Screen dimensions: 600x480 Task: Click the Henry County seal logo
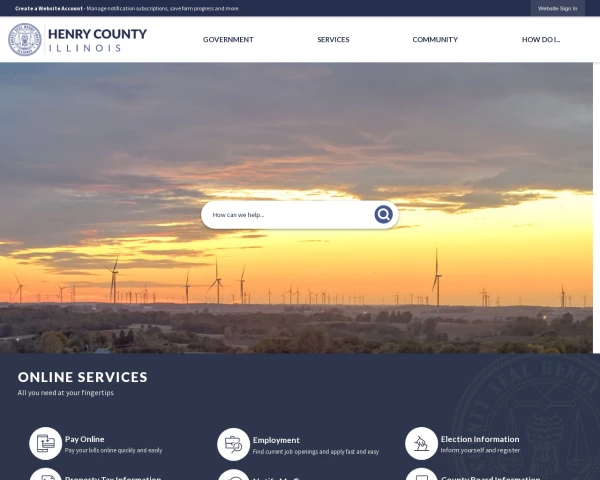[25, 39]
